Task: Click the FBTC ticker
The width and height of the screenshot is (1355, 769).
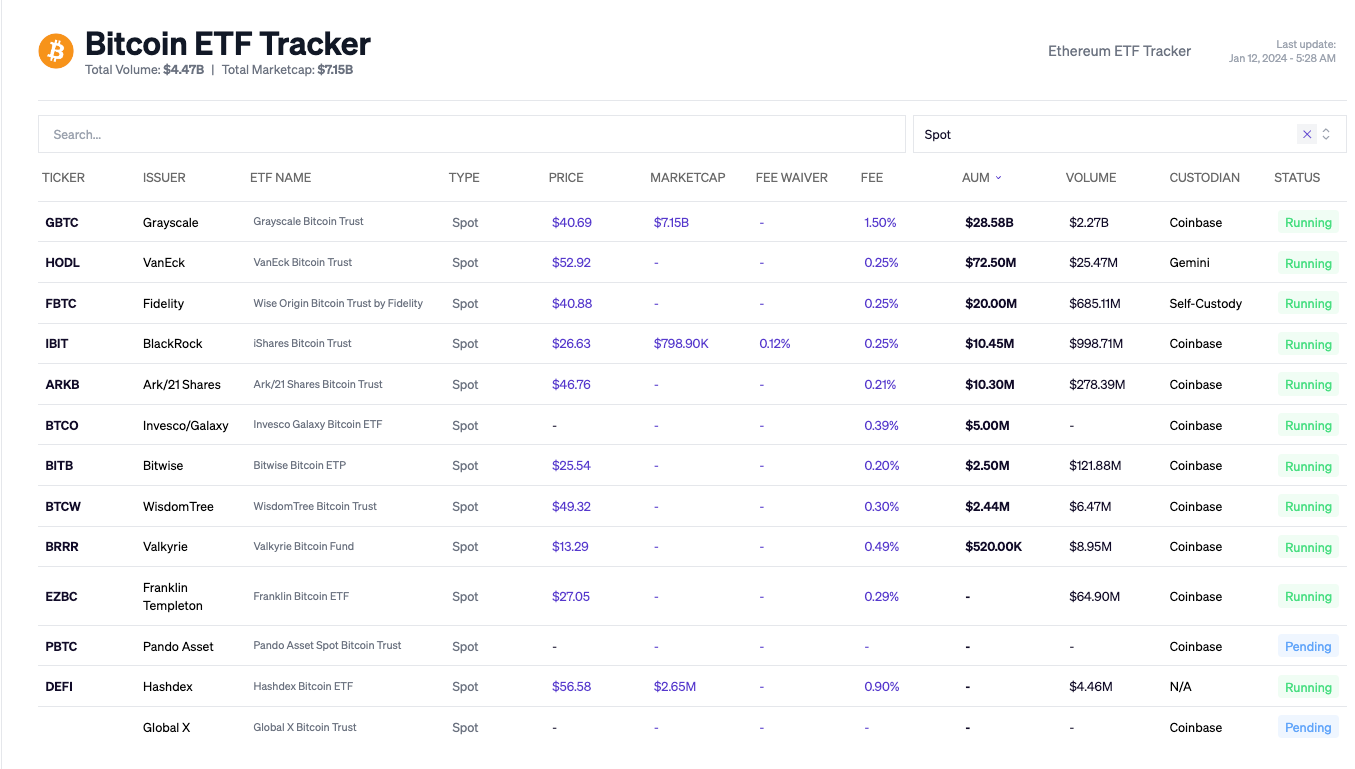Action: coord(61,304)
